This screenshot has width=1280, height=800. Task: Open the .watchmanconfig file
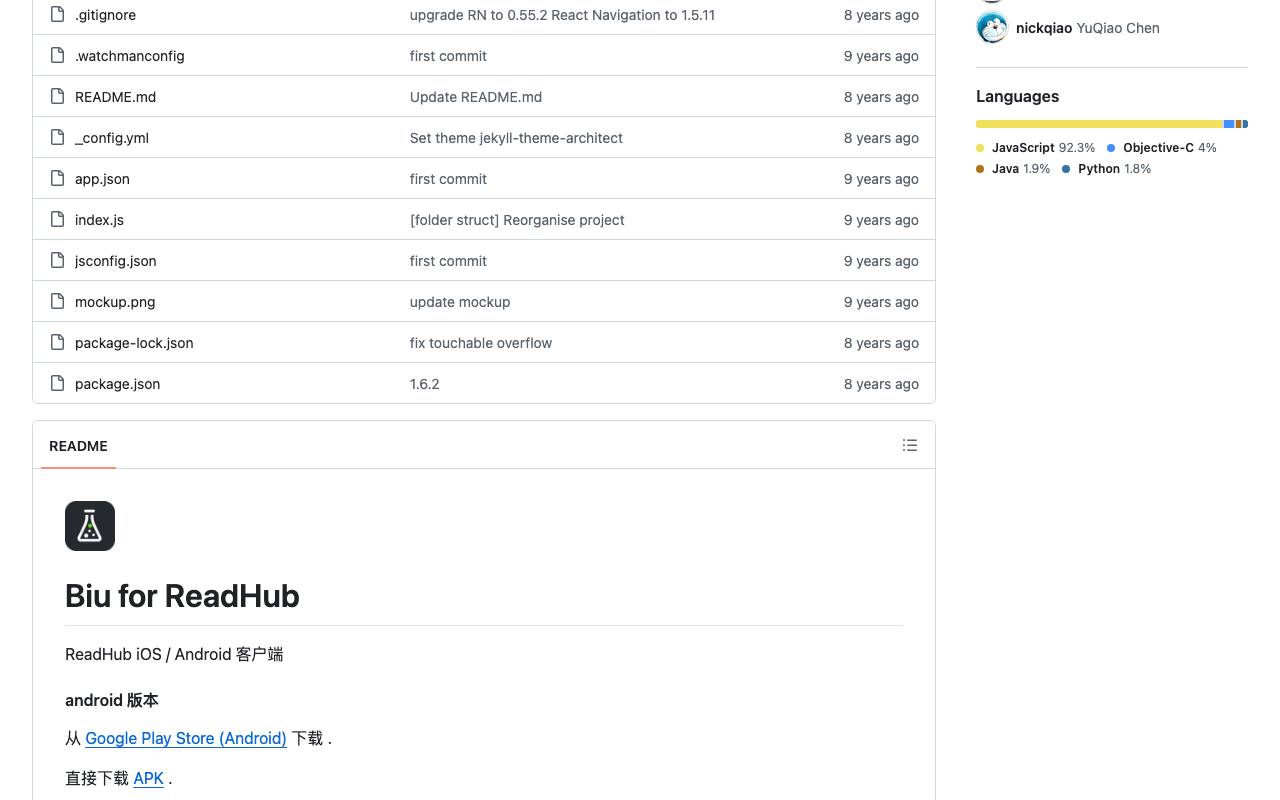pos(130,56)
